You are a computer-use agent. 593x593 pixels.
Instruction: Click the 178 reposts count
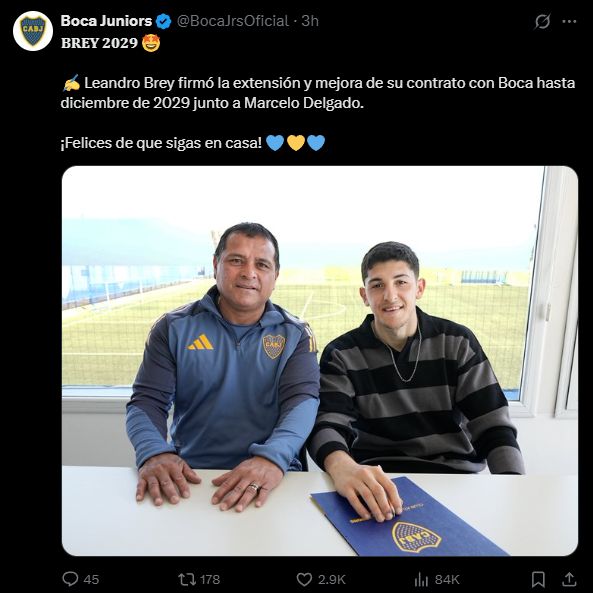(210, 579)
